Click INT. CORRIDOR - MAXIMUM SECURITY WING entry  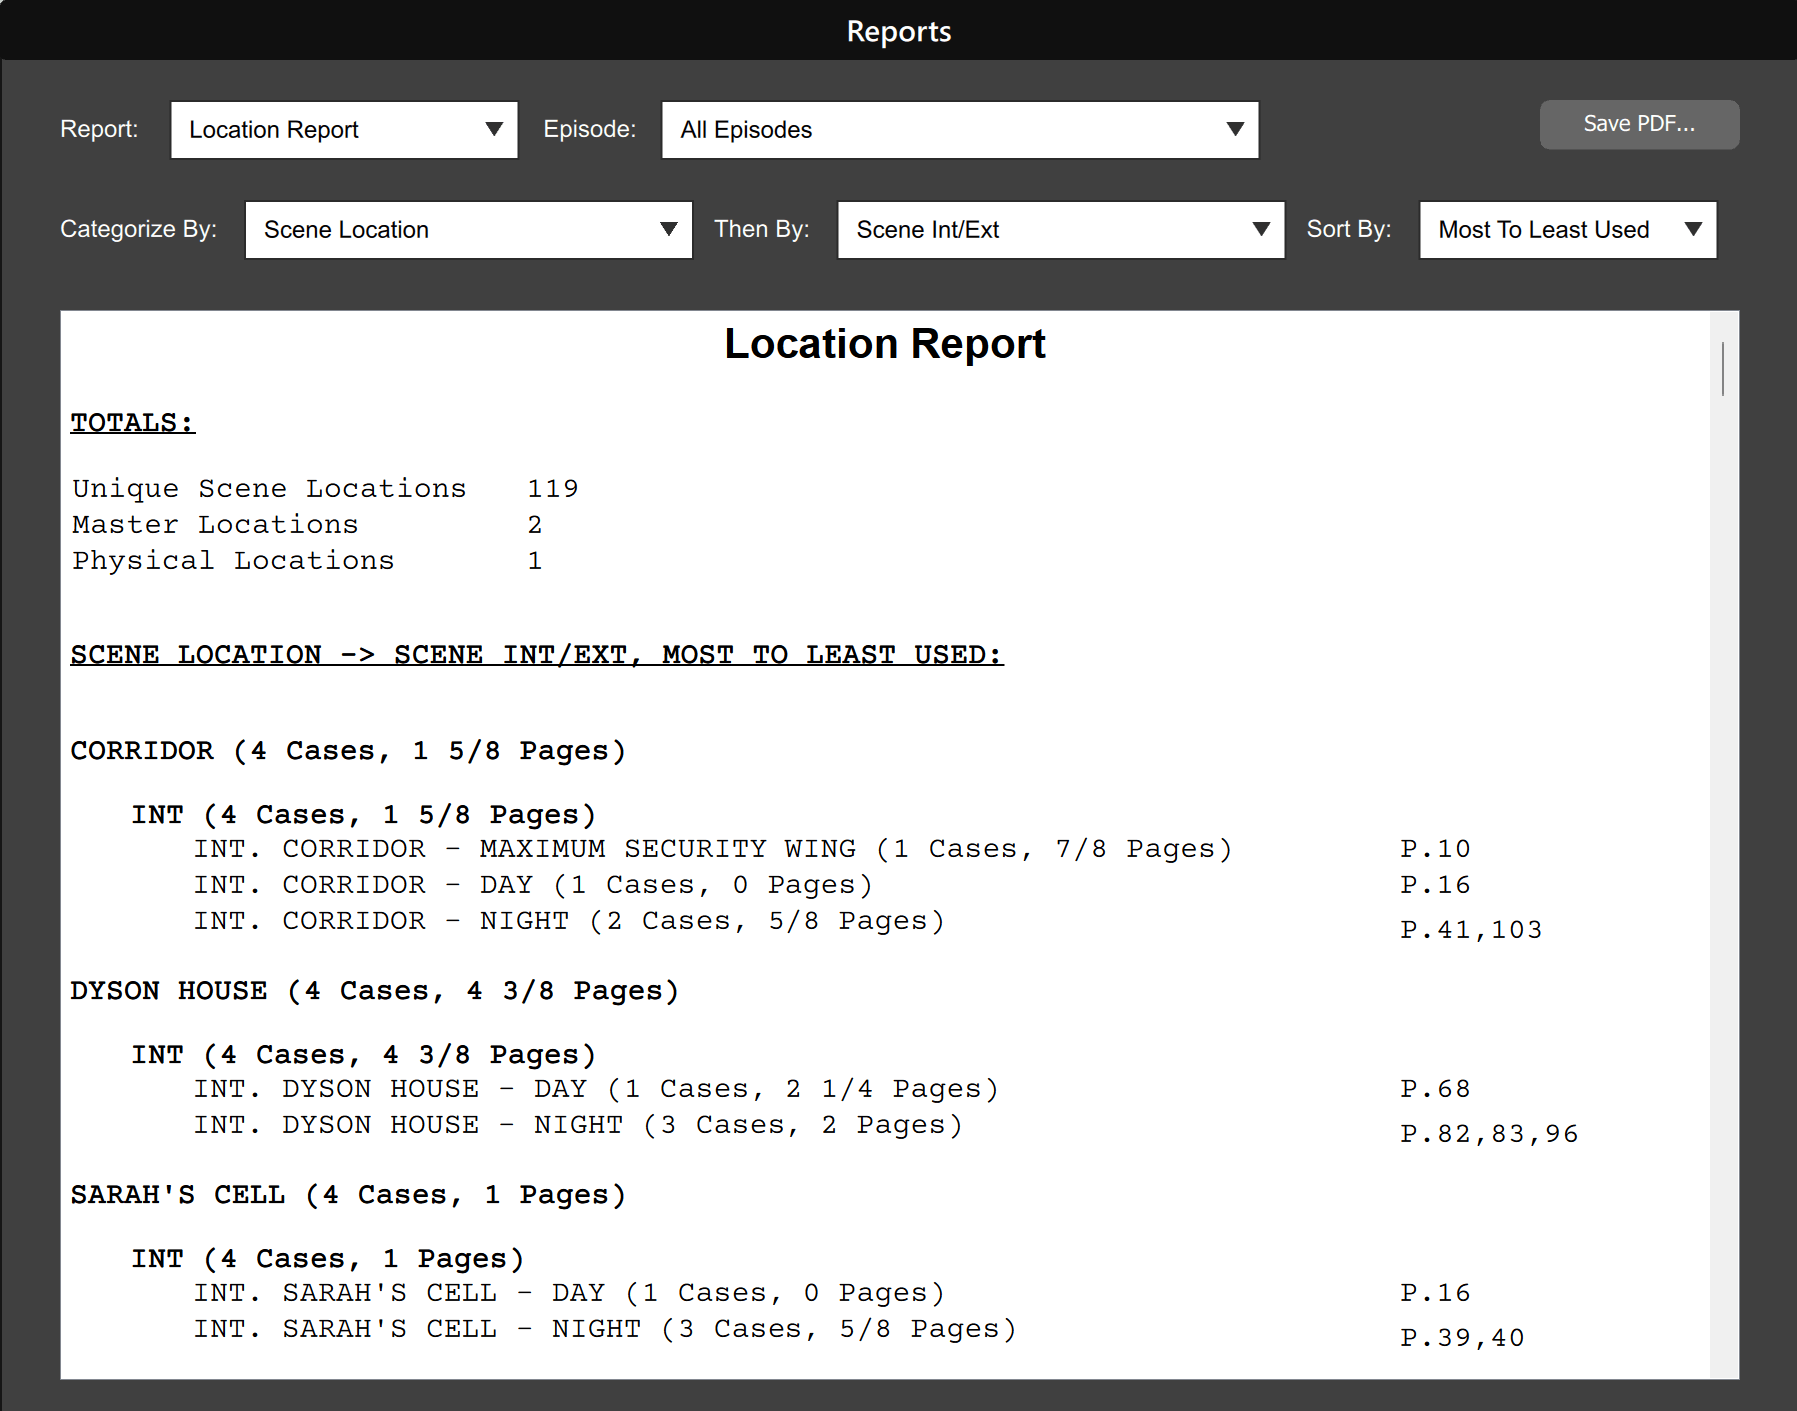click(712, 849)
